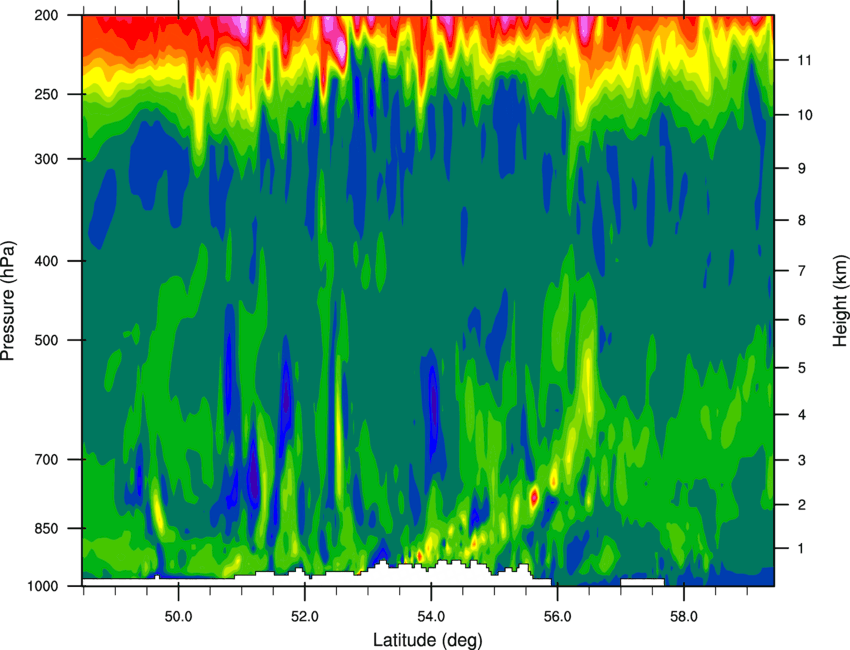Select the 400 pressure tick label

coord(47,261)
